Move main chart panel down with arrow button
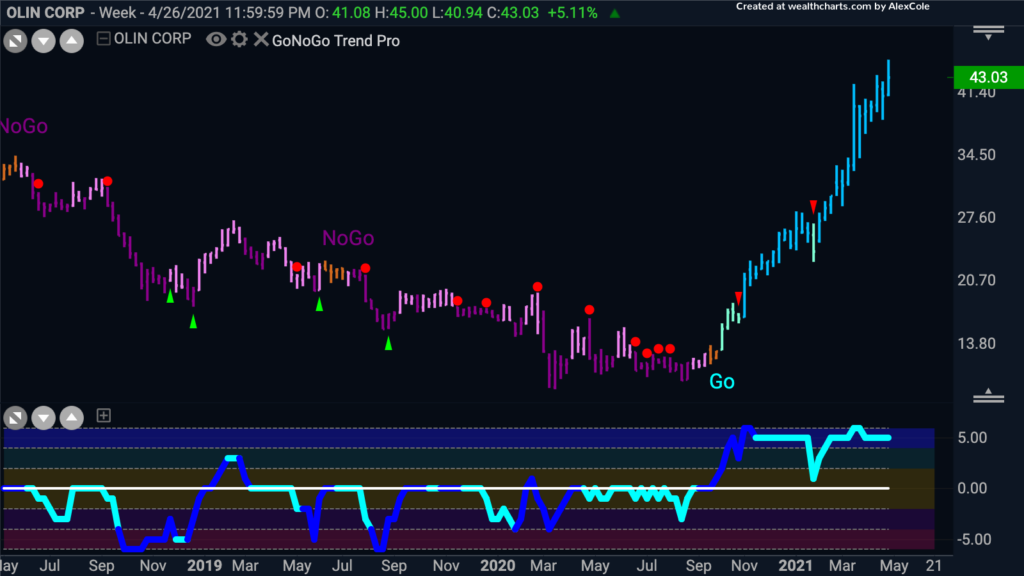The image size is (1024, 576). point(44,41)
